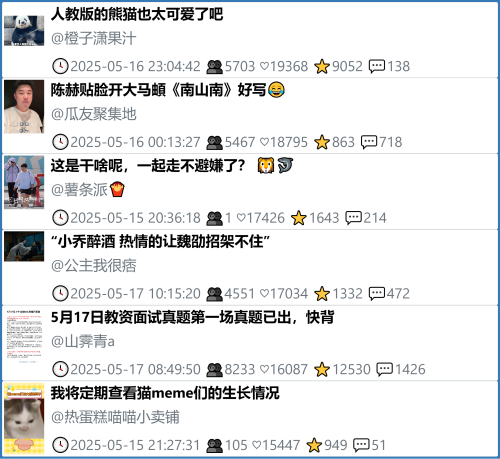Viewport: 500px width, 459px height.
Task: Open the 陈赫贴脸开大马頔 post title
Action: tap(168, 90)
